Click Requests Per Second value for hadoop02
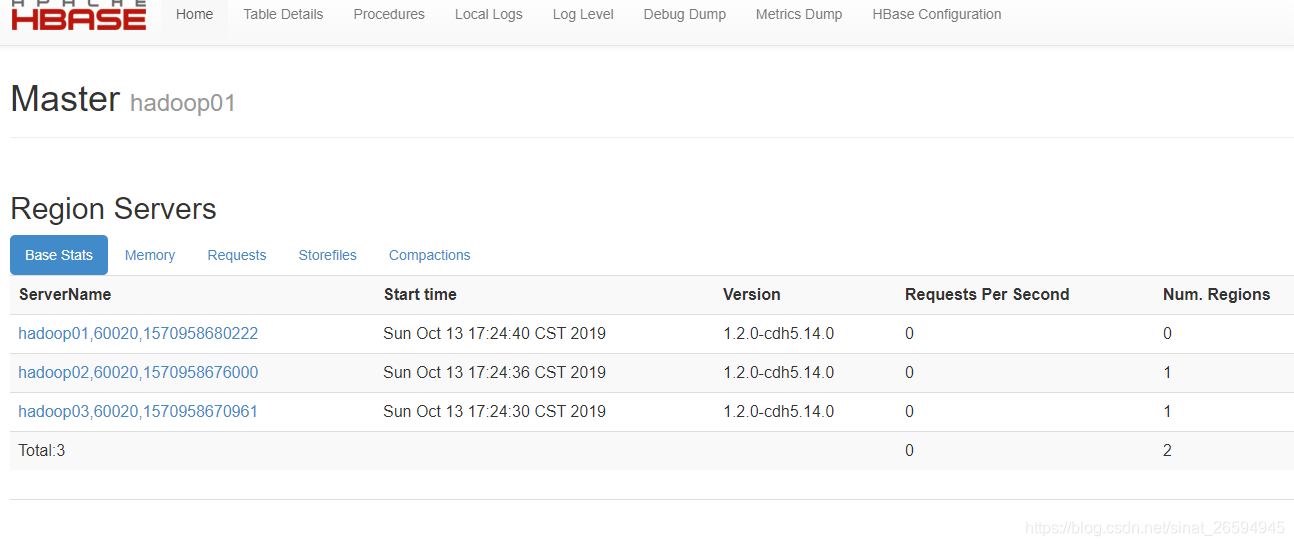1294x546 pixels. (909, 372)
